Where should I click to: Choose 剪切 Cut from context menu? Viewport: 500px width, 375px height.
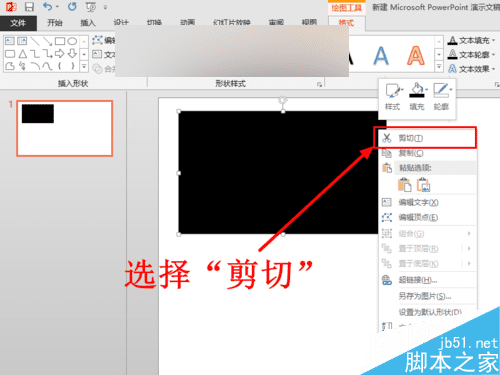point(428,138)
